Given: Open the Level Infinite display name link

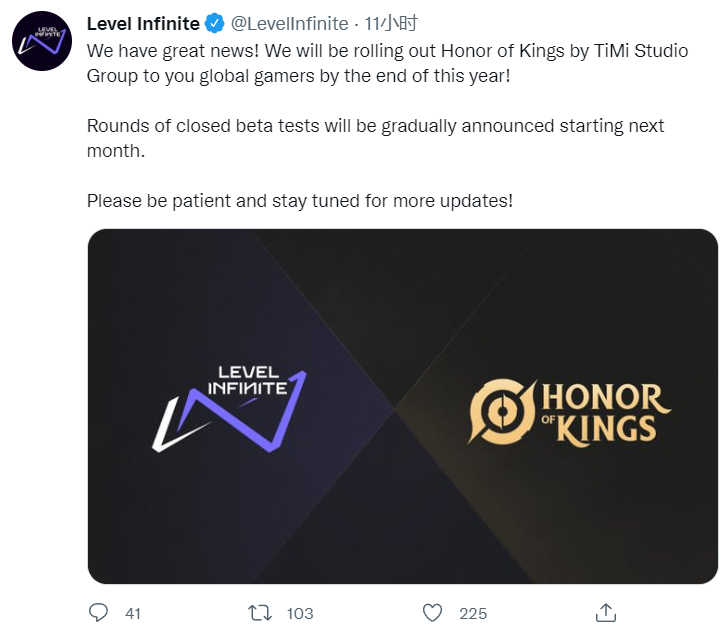Looking at the screenshot, I should click(x=144, y=23).
